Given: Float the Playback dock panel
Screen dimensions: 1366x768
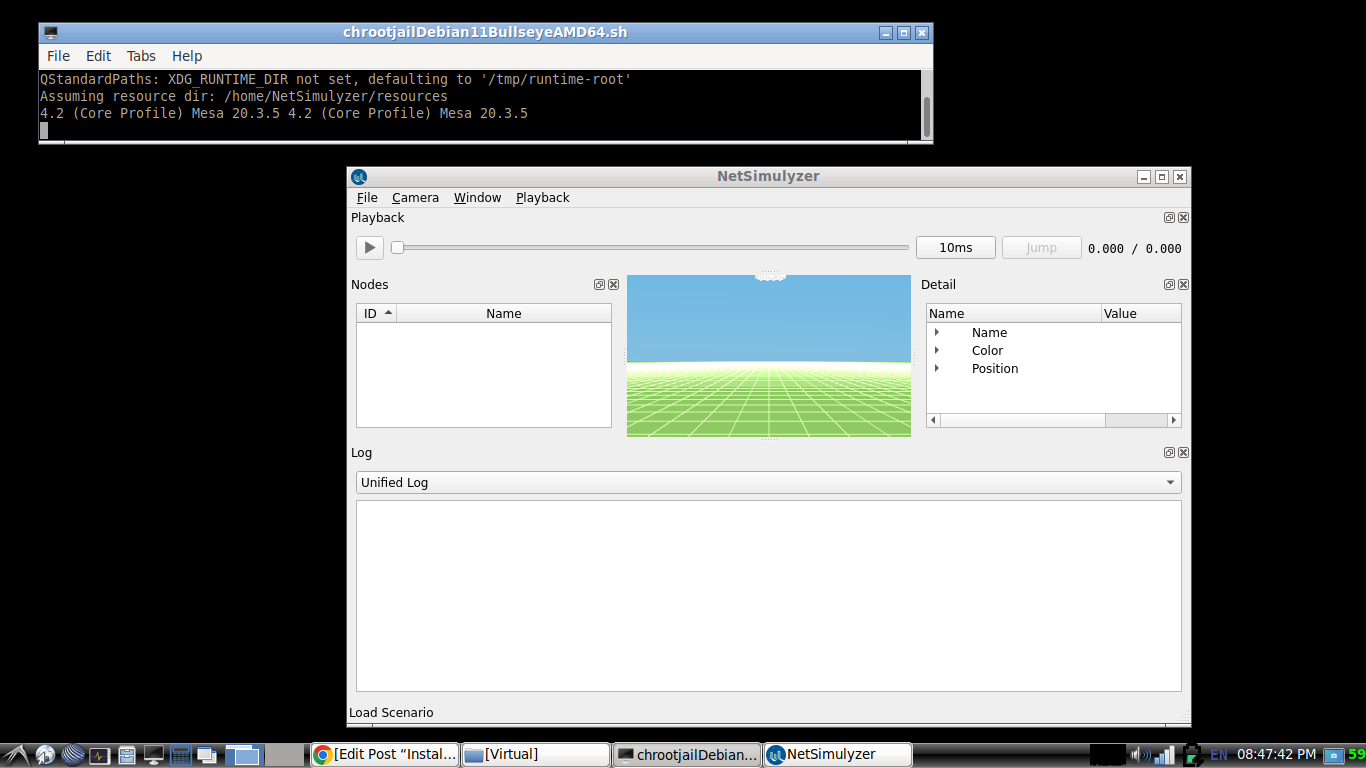Looking at the screenshot, I should click(1169, 217).
